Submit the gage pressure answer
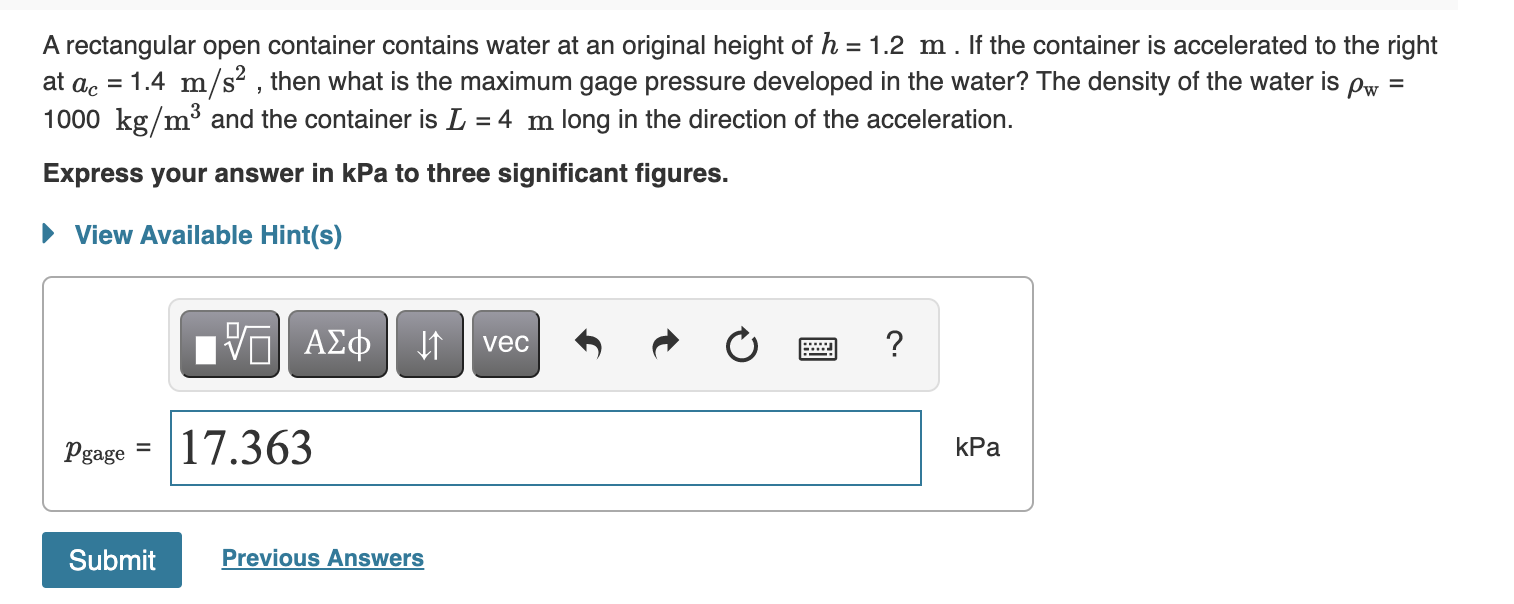1514x604 pixels. tap(111, 560)
